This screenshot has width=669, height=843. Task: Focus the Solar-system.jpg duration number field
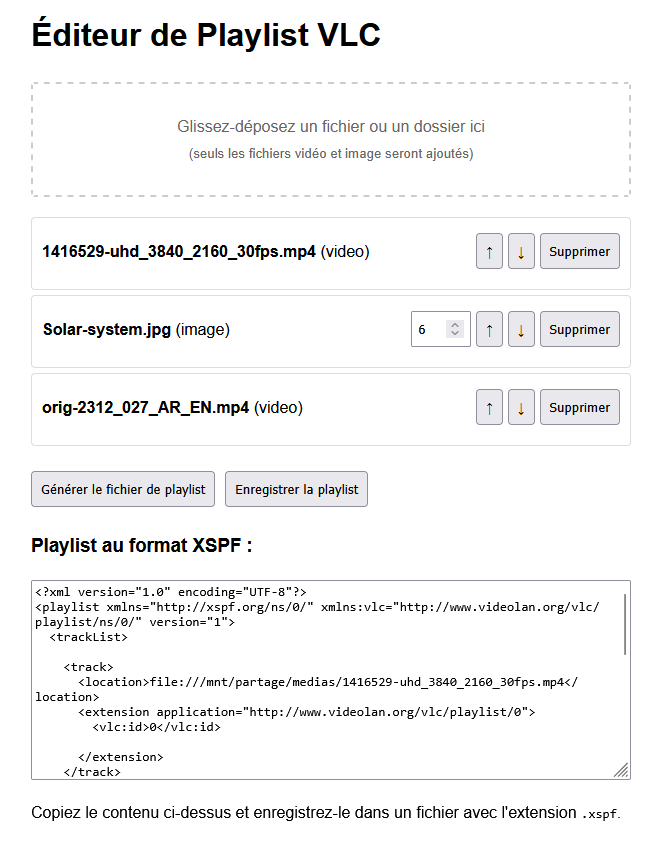tap(429, 330)
